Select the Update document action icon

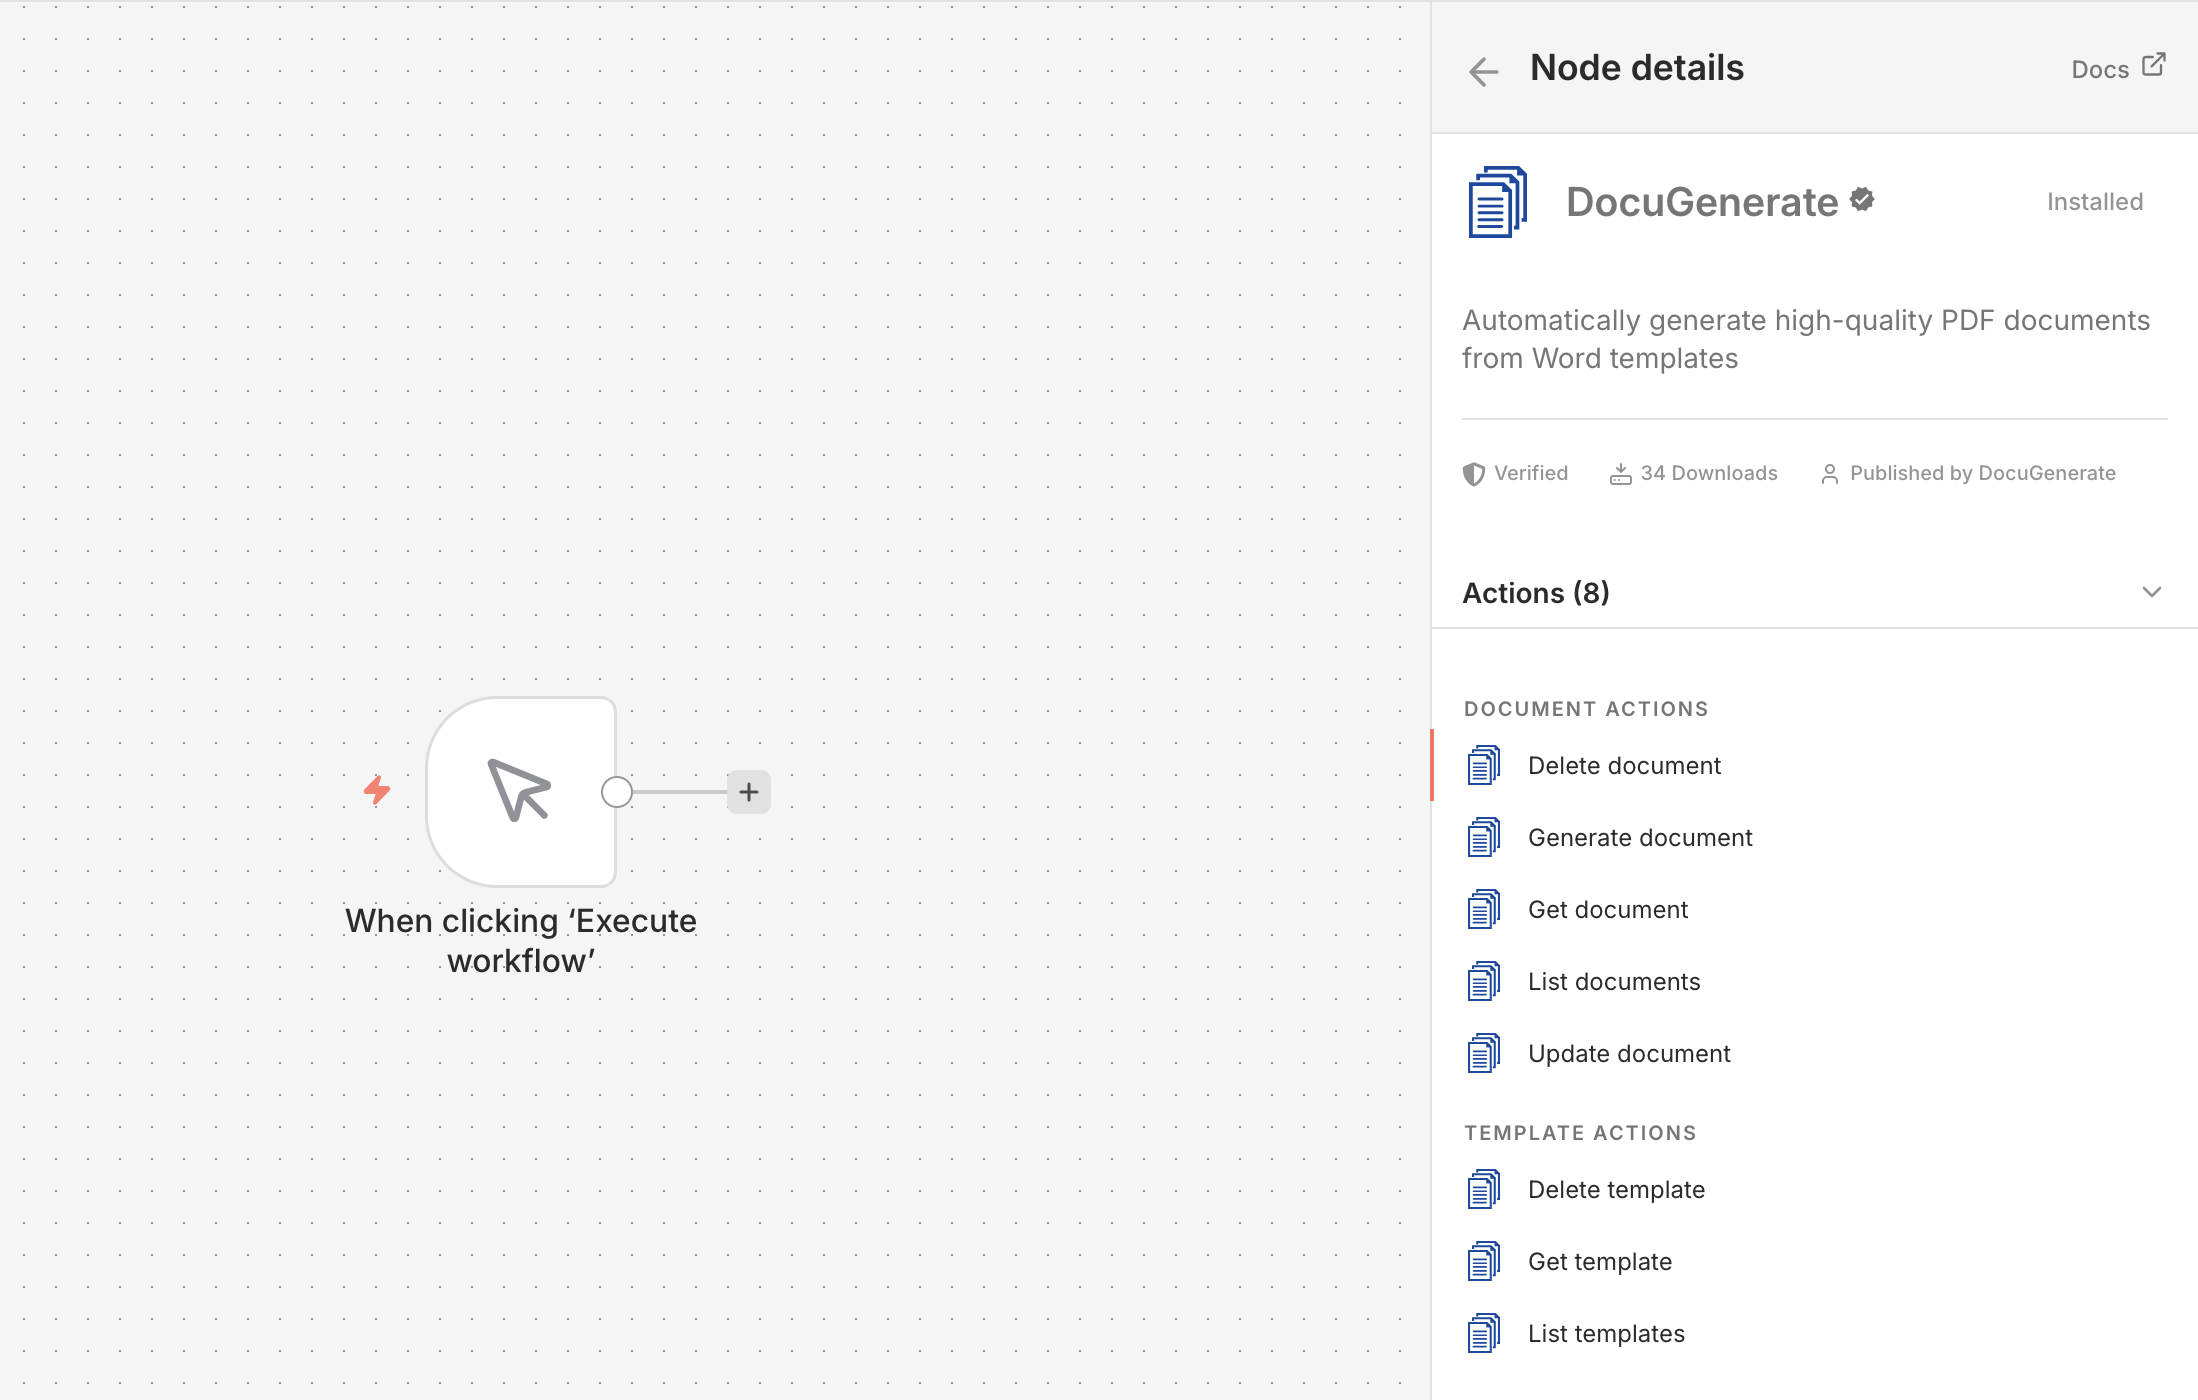pyautogui.click(x=1484, y=1052)
